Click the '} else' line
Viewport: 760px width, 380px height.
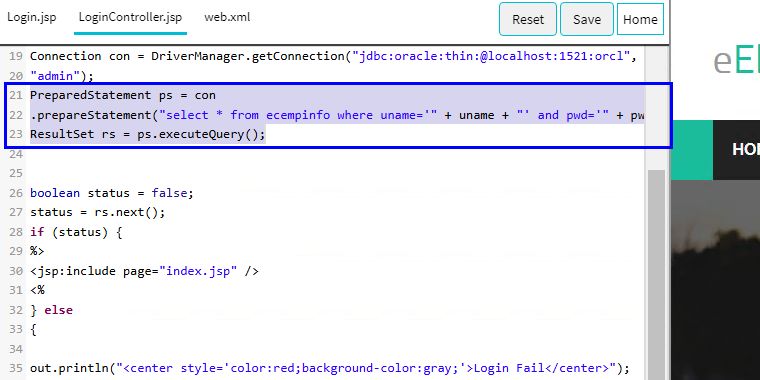51,310
